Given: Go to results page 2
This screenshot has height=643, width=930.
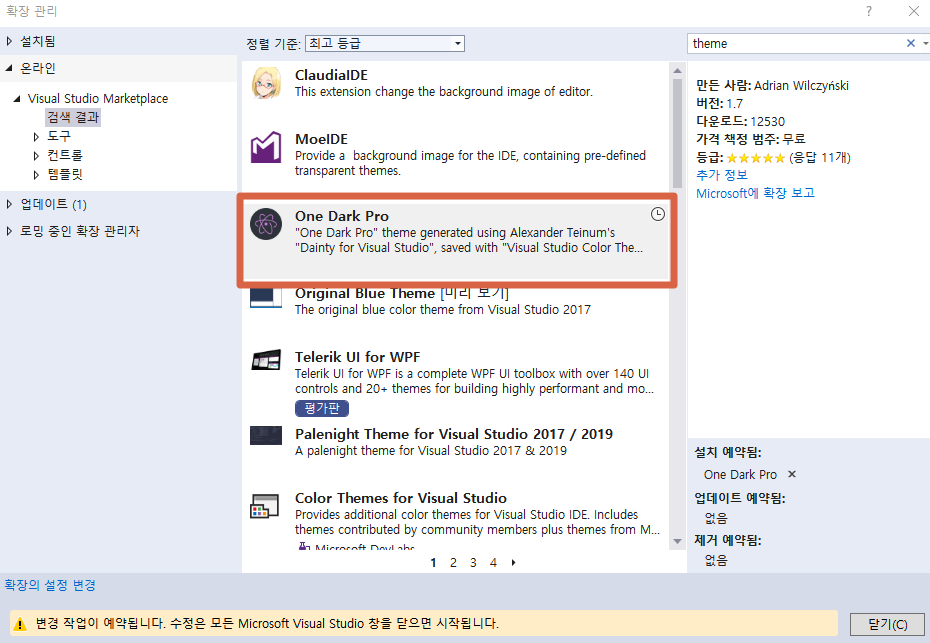Looking at the screenshot, I should 453,562.
